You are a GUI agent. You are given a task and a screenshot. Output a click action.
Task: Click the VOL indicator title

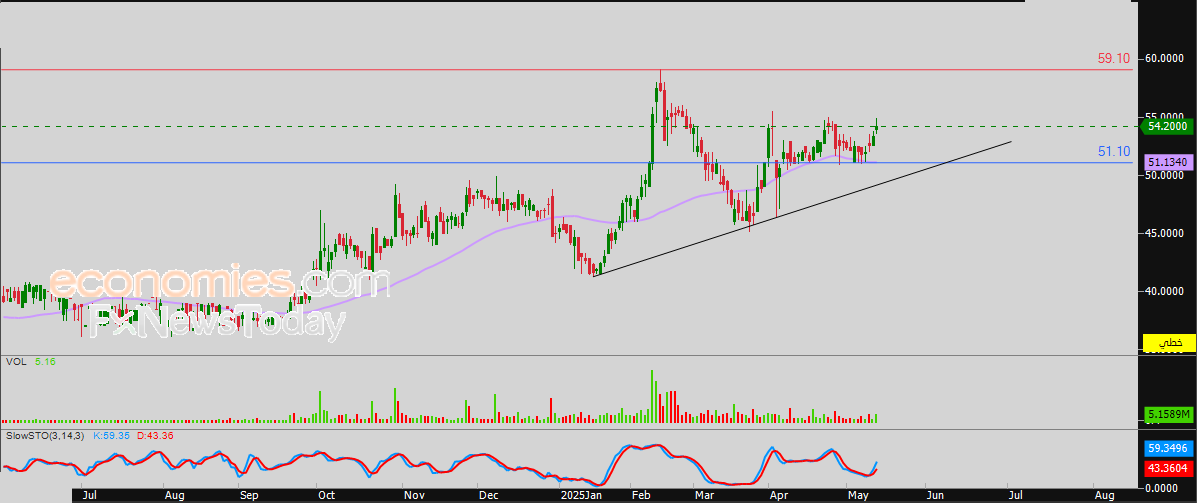click(x=15, y=361)
